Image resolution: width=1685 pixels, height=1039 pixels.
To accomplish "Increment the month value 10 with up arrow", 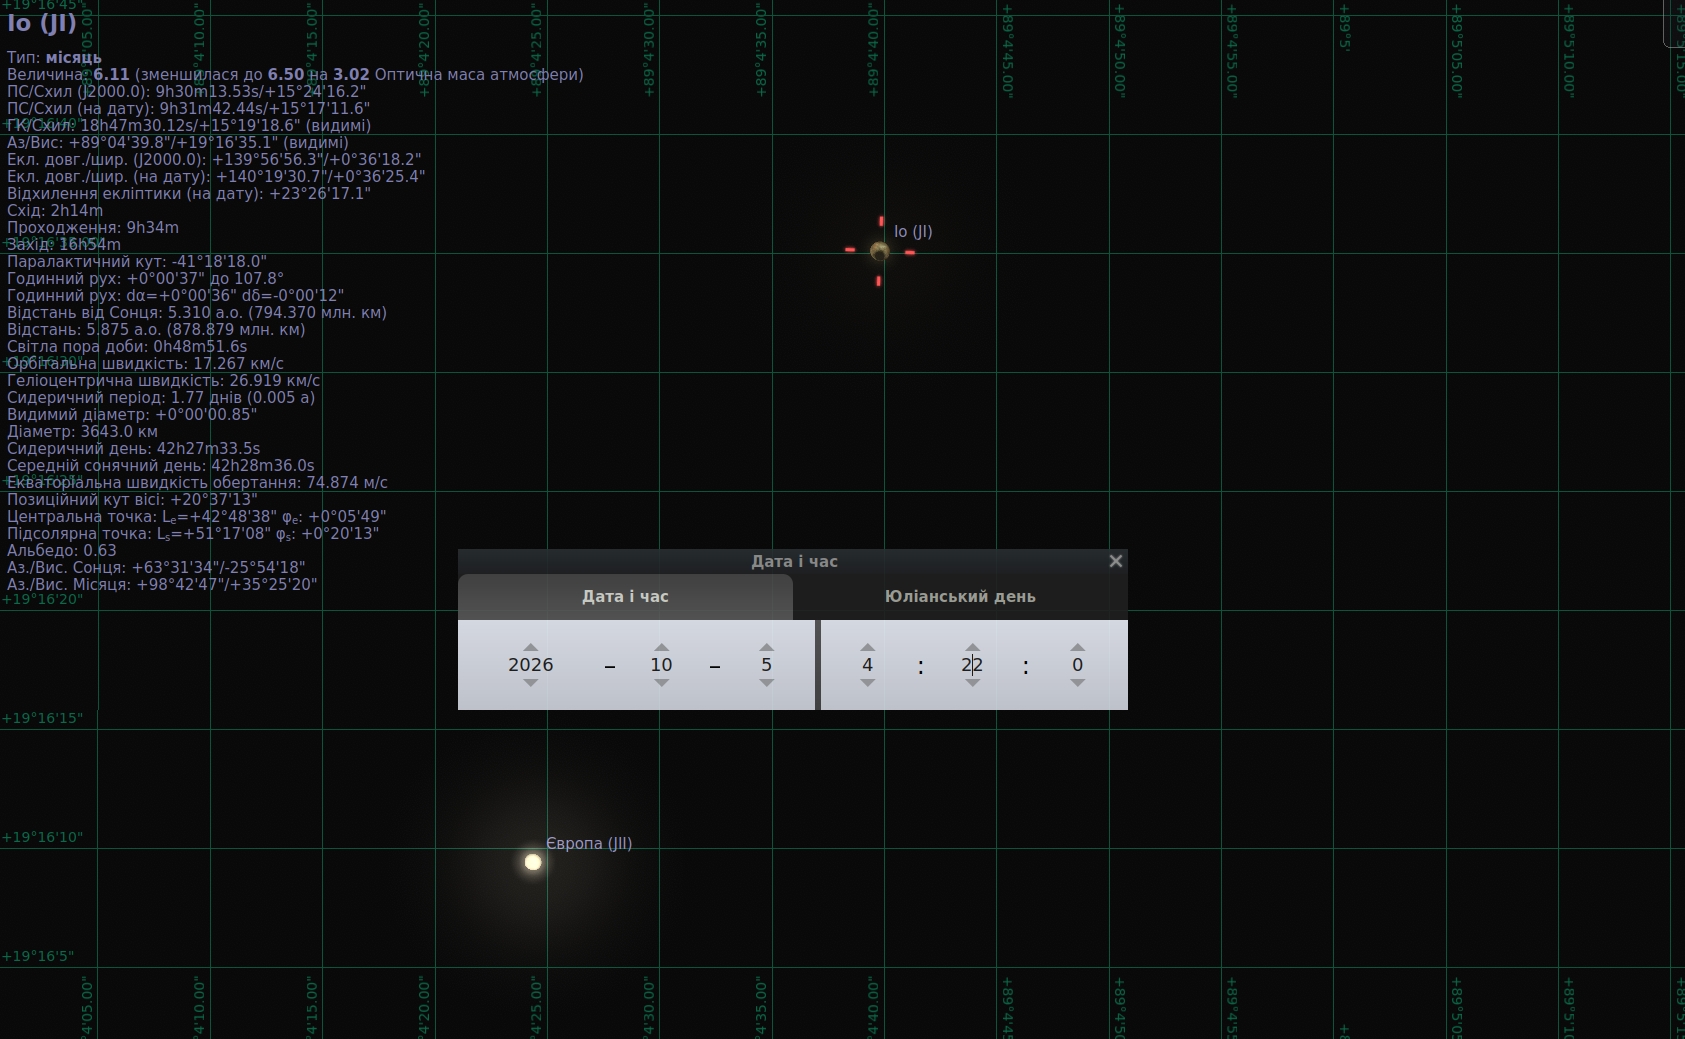I will (x=661, y=647).
